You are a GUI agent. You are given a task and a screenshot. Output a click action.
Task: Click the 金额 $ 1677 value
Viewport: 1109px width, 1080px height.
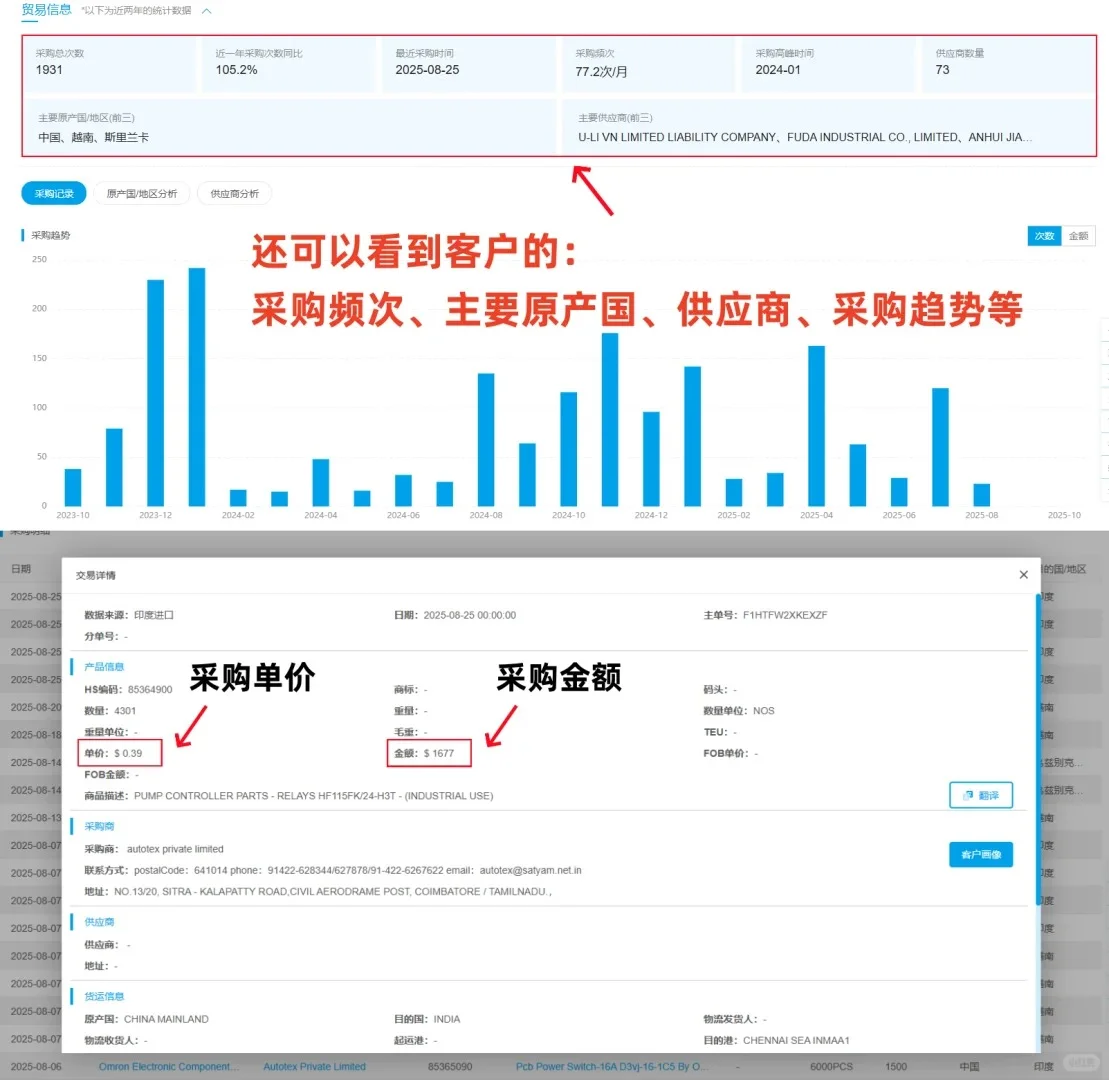(x=439, y=753)
